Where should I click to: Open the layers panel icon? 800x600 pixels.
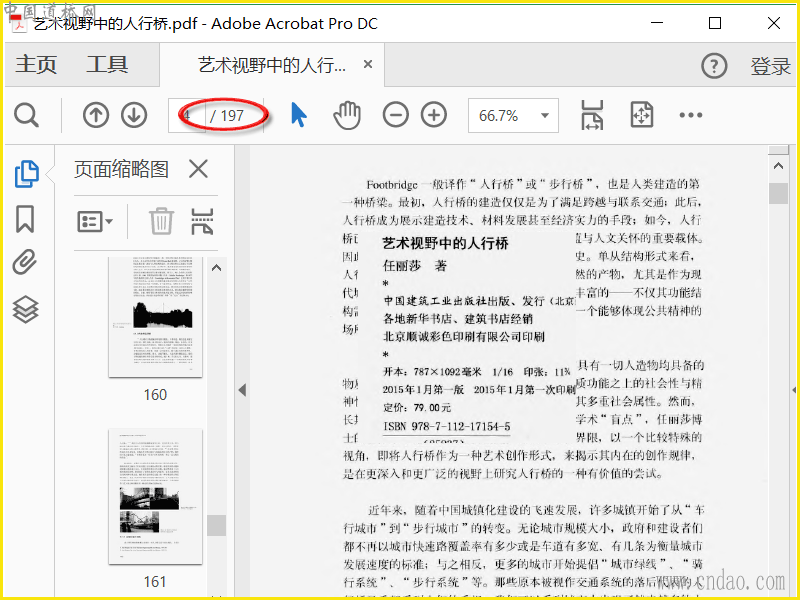[26, 309]
